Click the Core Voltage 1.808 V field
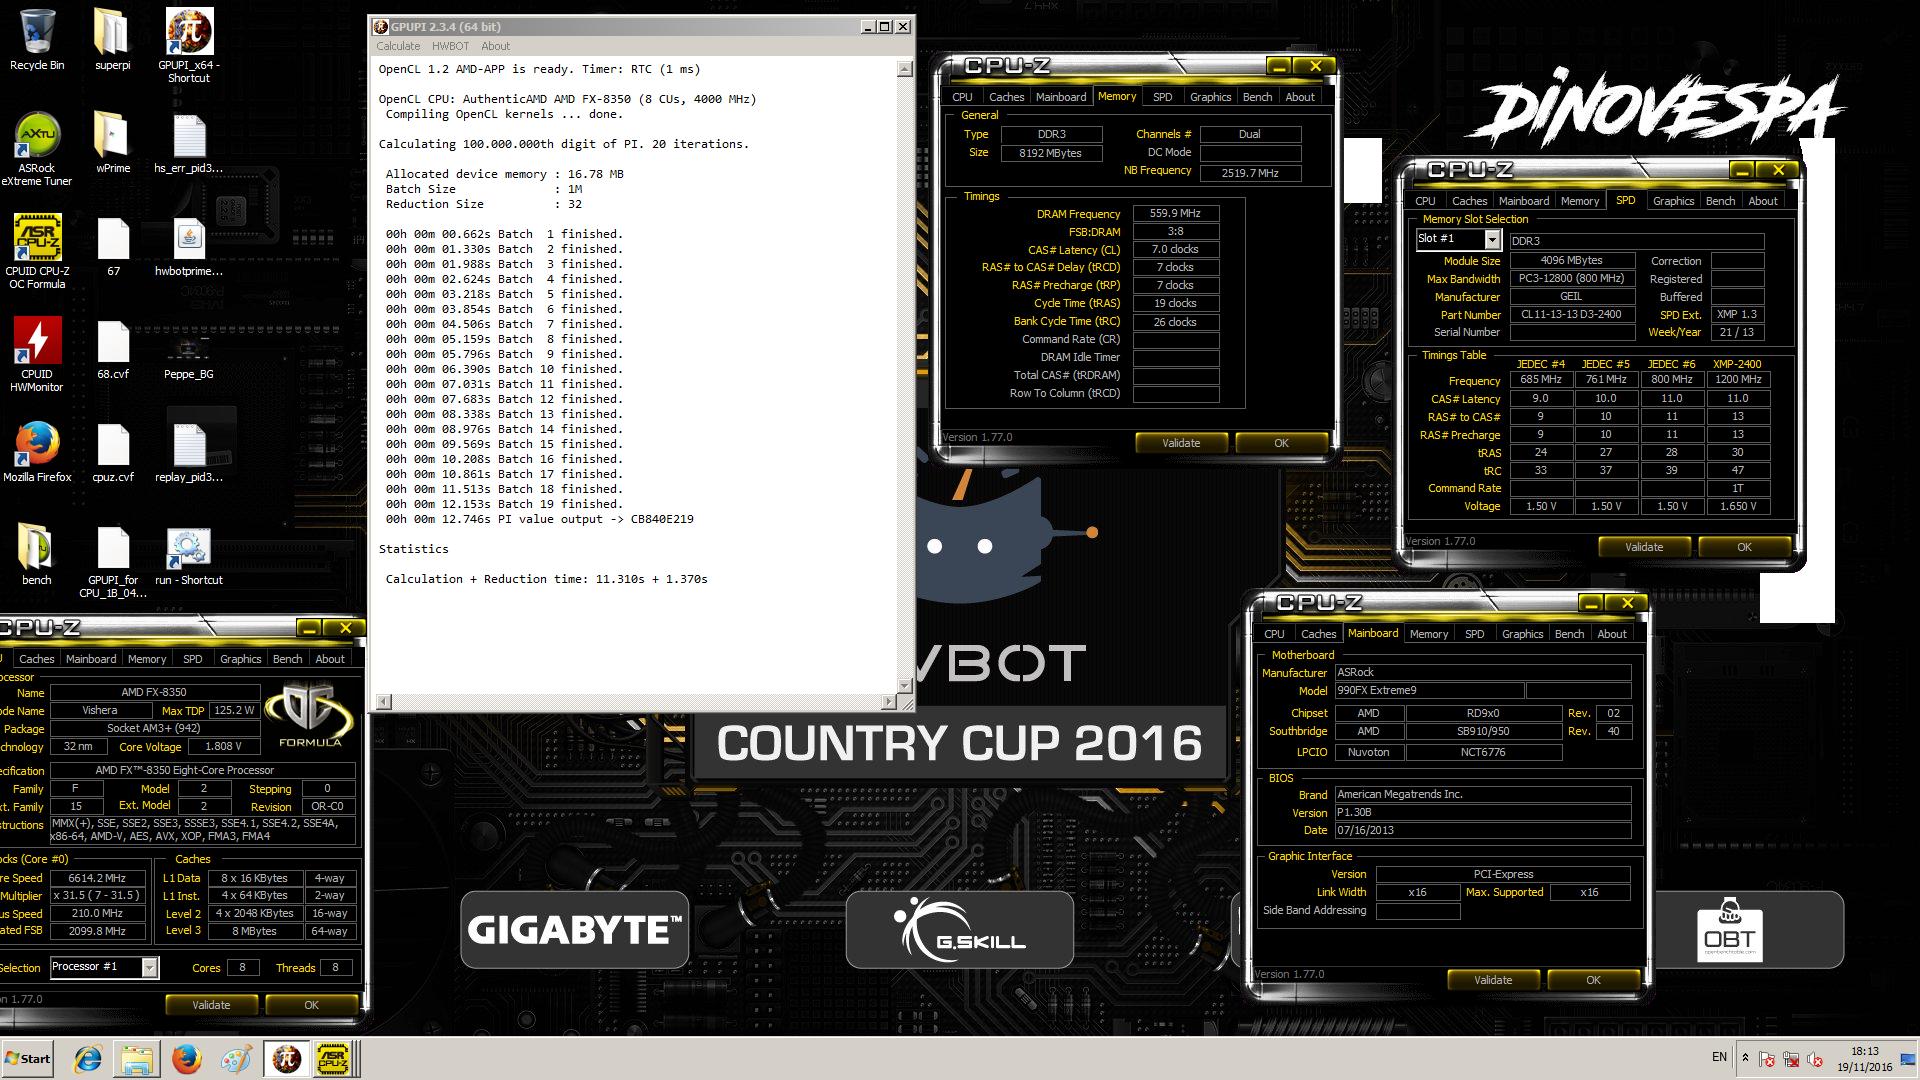This screenshot has width=1920, height=1080. pyautogui.click(x=223, y=747)
